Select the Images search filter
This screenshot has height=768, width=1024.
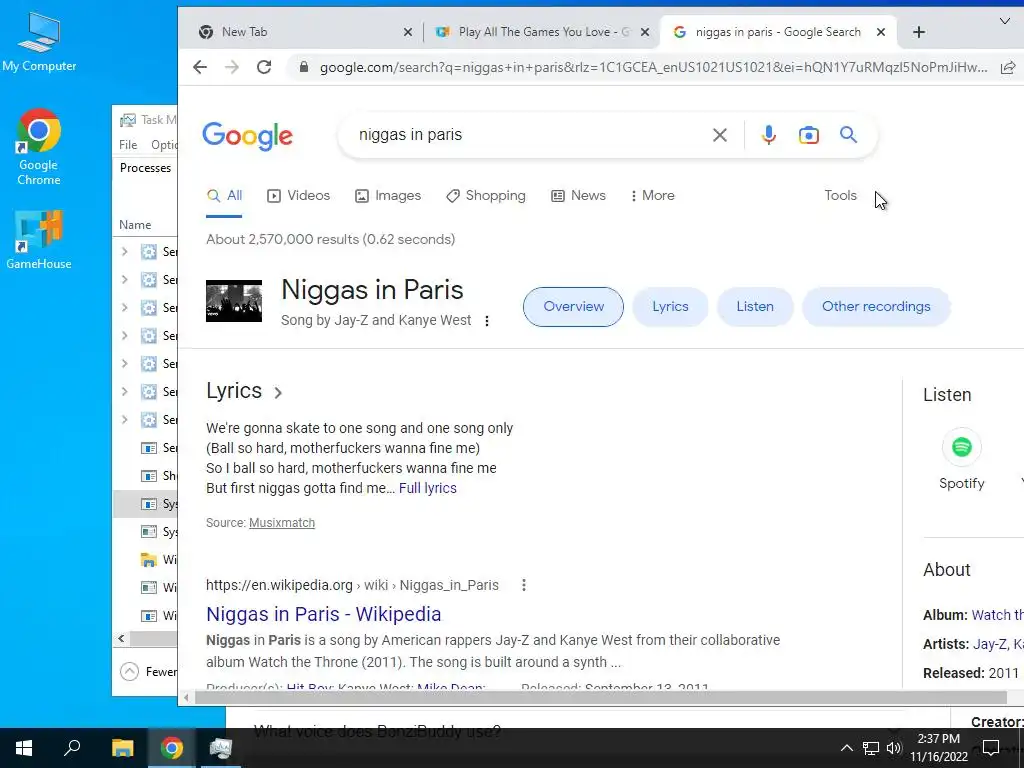pos(388,195)
